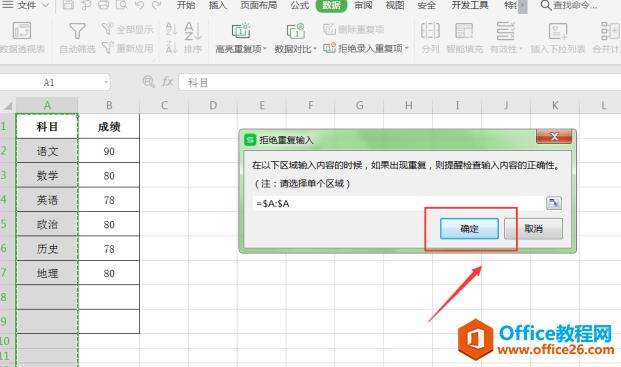Switch to the 插入 tab
The height and width of the screenshot is (367, 621).
click(x=218, y=5)
